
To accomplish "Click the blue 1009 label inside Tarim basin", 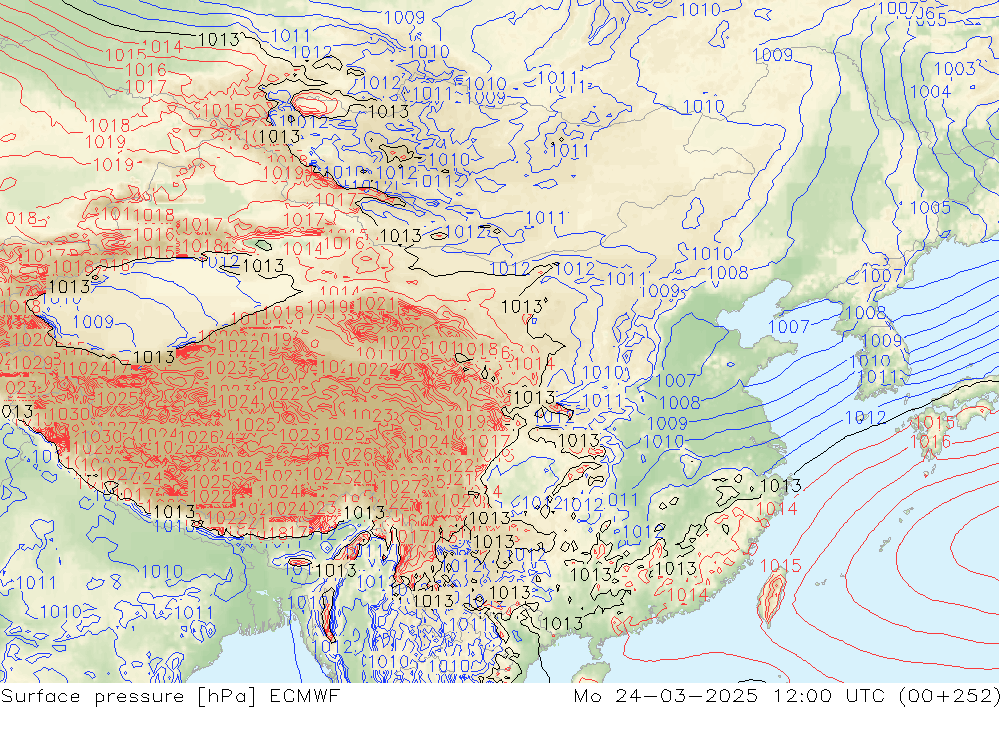I will [x=93, y=322].
